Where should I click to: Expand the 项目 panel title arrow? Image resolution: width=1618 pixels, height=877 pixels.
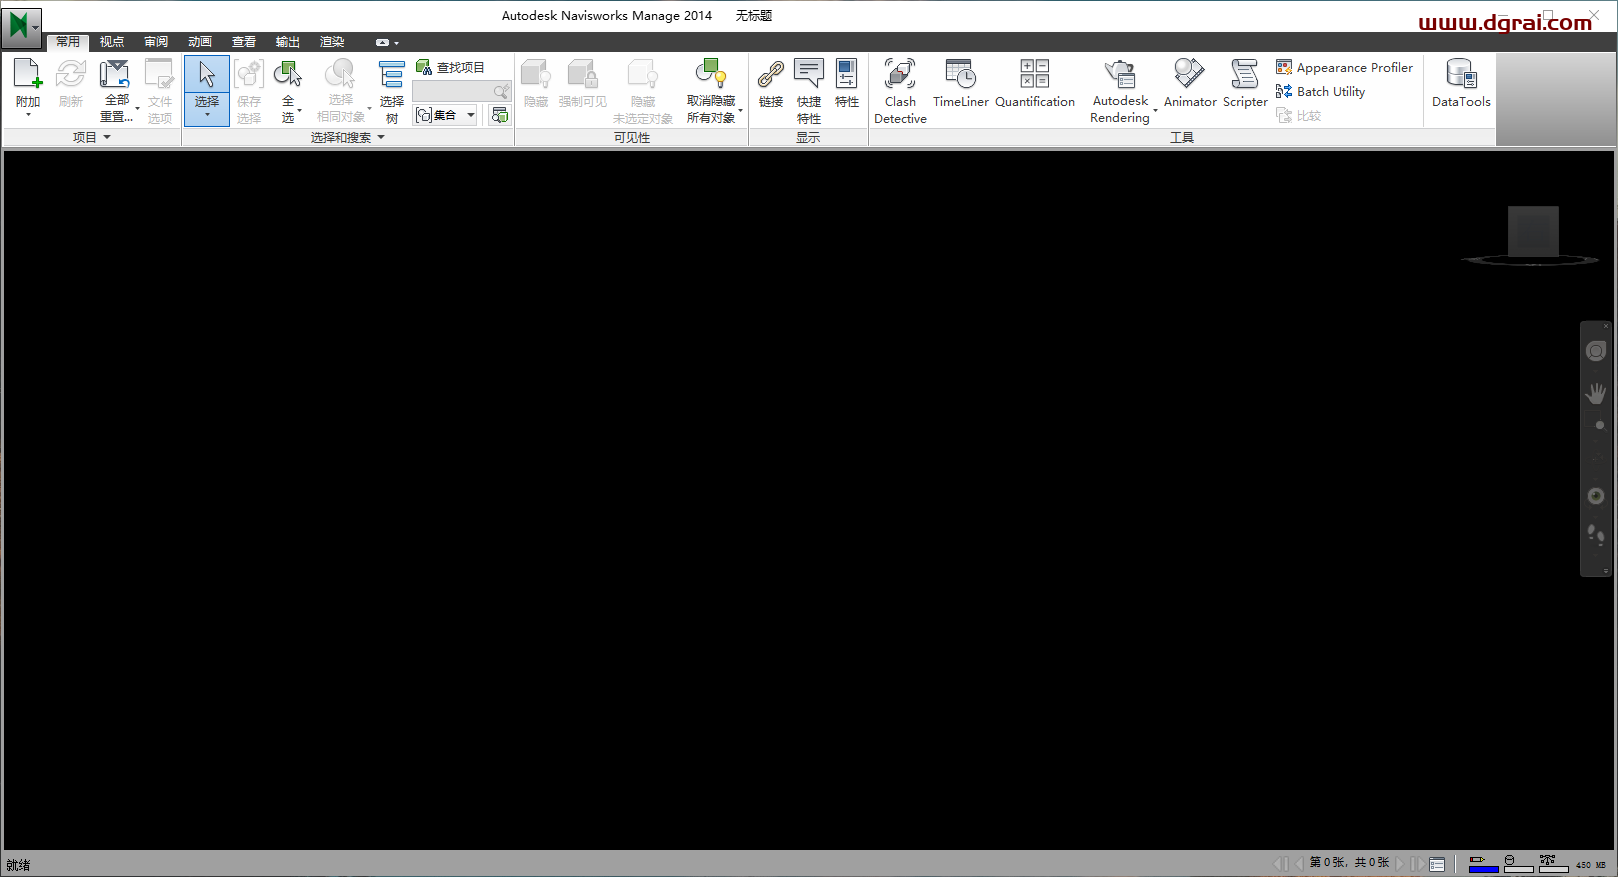pos(107,137)
